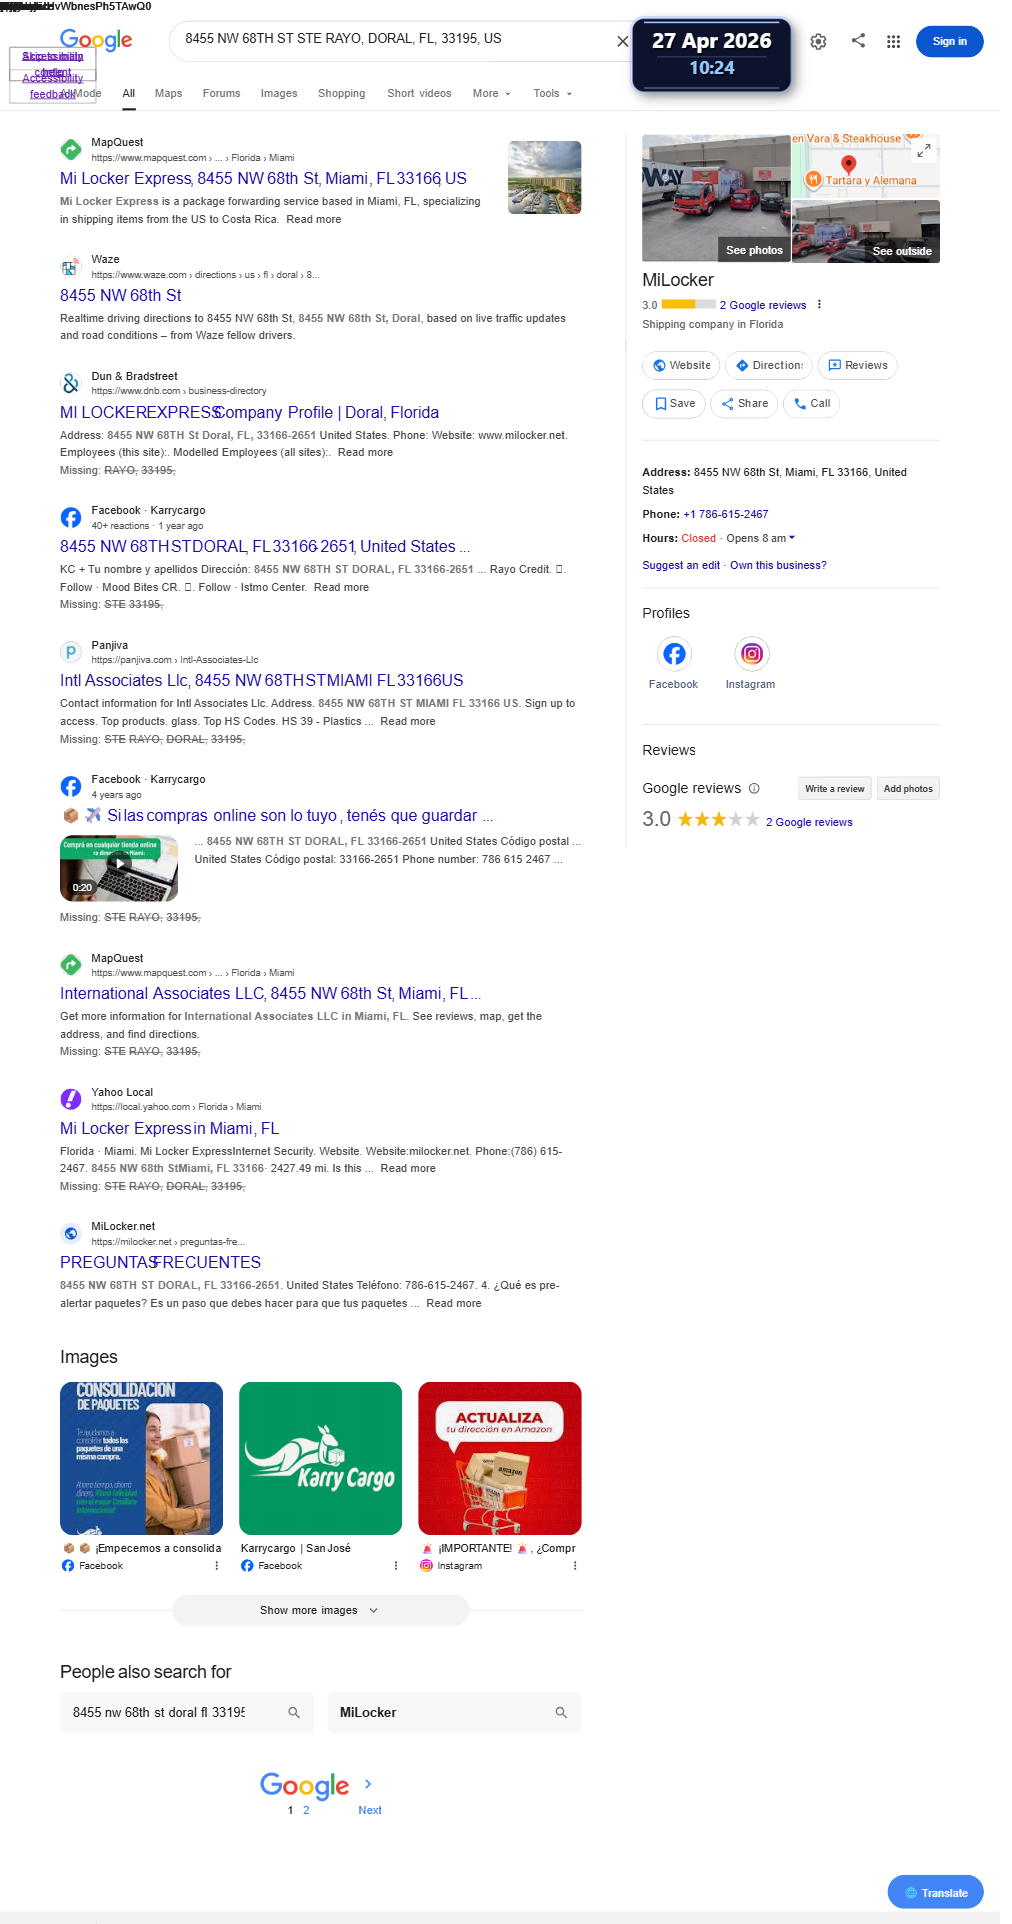Clear the search box with the X icon

622,42
